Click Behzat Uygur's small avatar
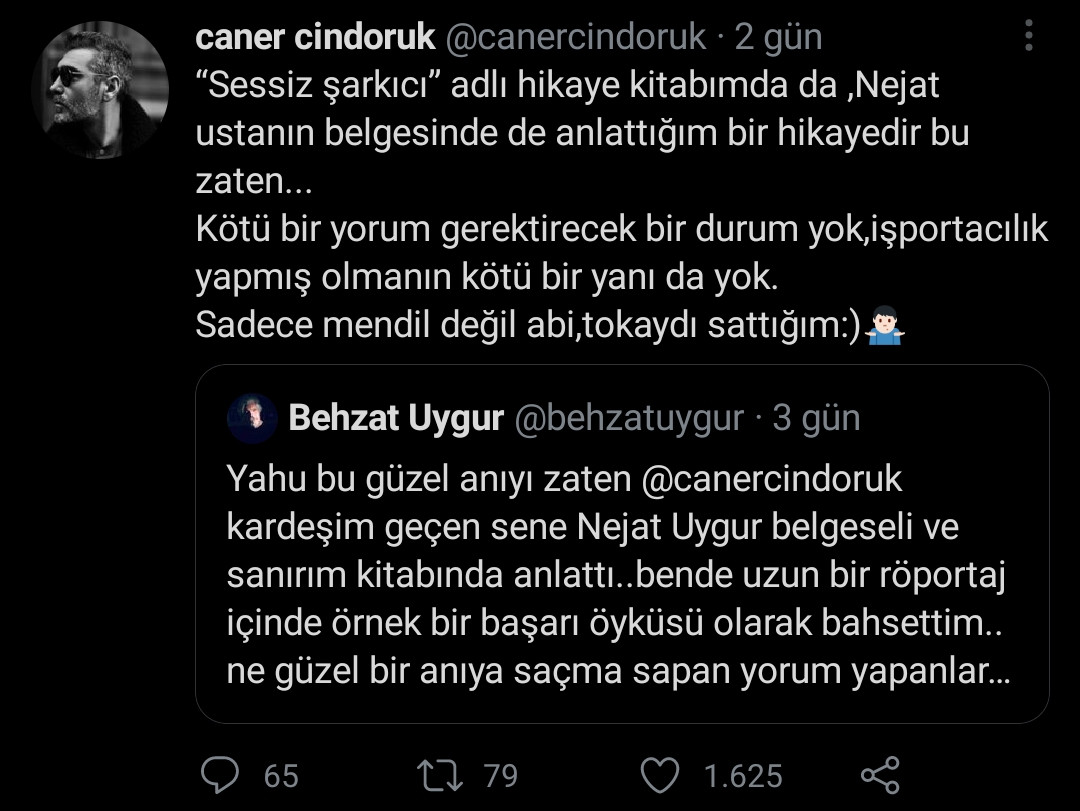Viewport: 1080px width, 811px height. 253,418
